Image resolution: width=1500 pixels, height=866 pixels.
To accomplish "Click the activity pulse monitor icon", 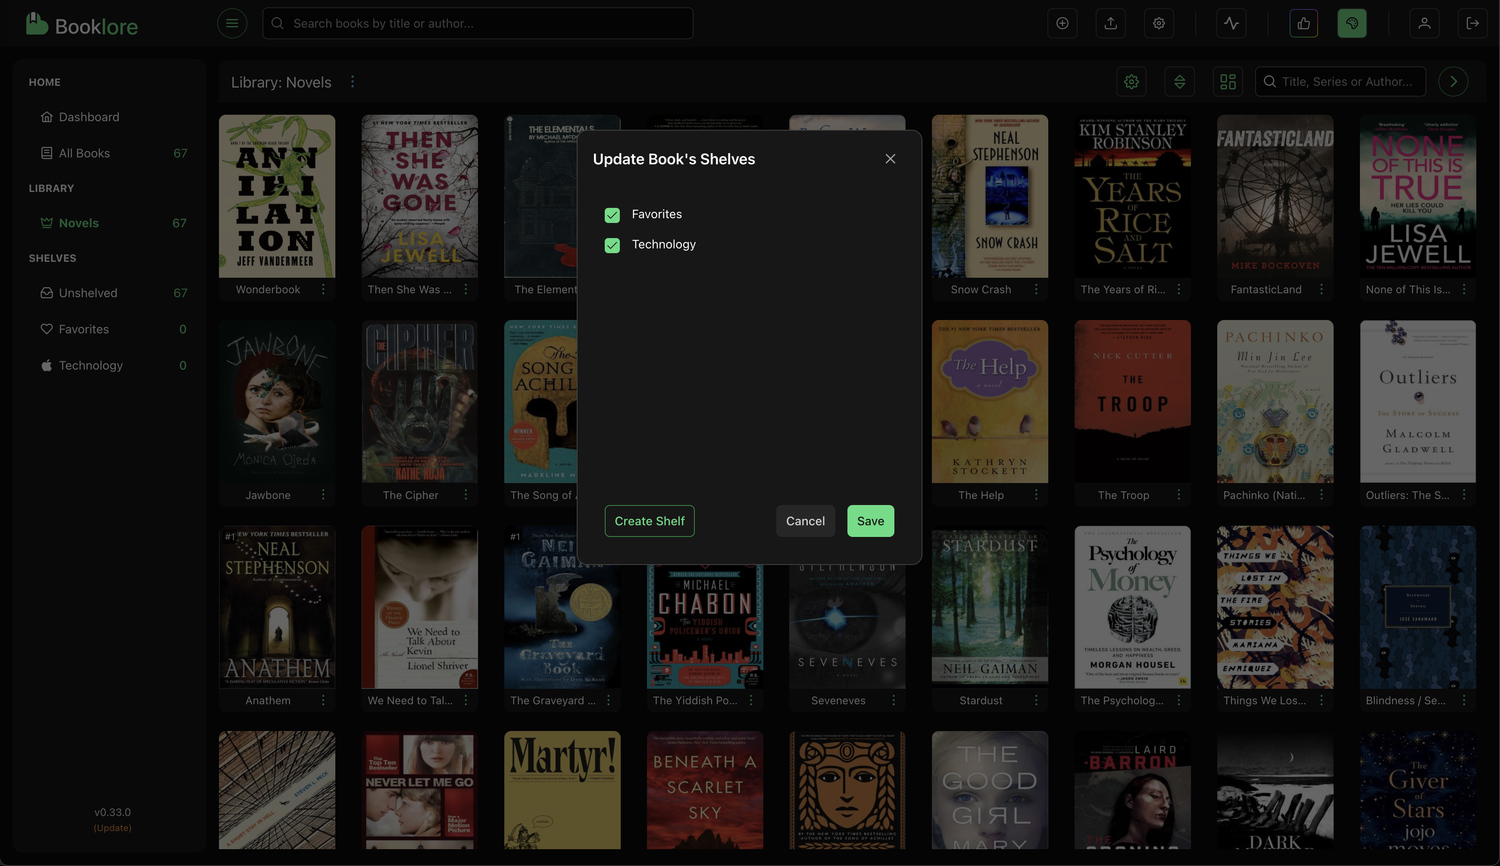I will pos(1230,23).
